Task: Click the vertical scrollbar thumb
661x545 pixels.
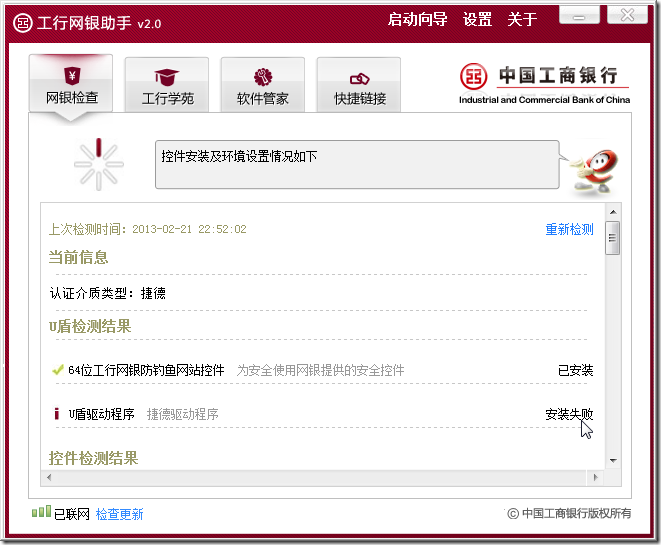Action: [613, 238]
